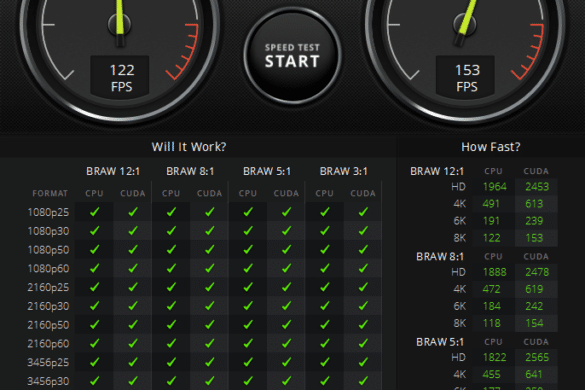
Task: Click the 1080p30 checkmark under BRAW 8:1 CPU
Action: coord(171,231)
